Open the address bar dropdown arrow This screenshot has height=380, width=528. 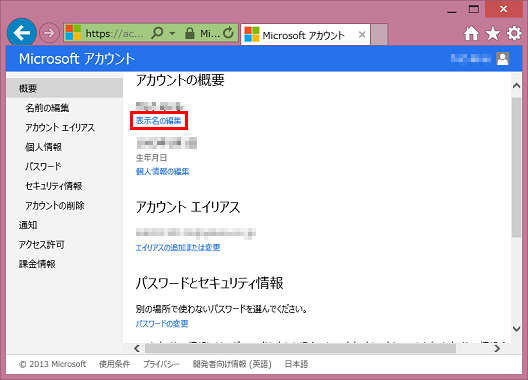(x=172, y=33)
